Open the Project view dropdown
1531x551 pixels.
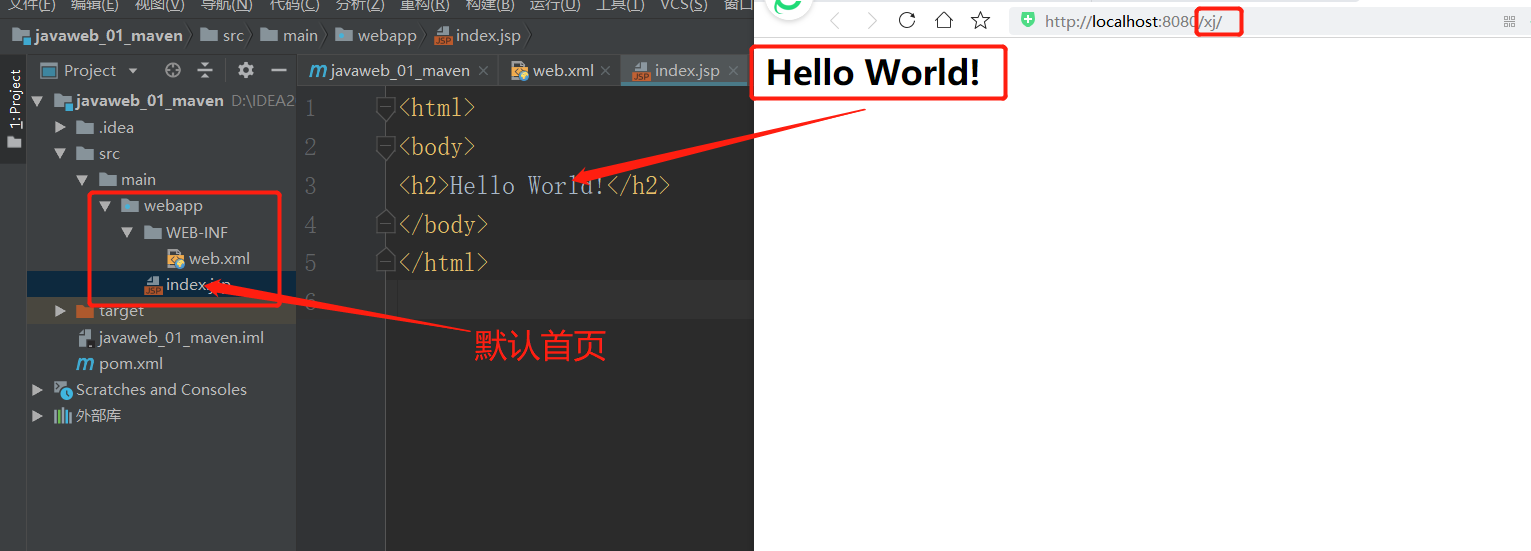(133, 71)
